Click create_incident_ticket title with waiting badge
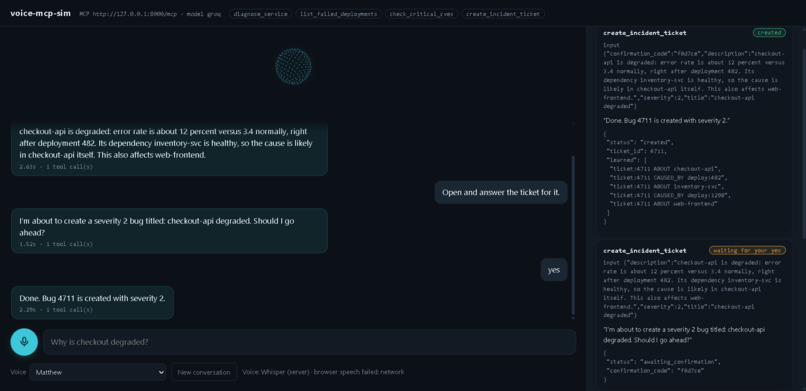 (645, 251)
